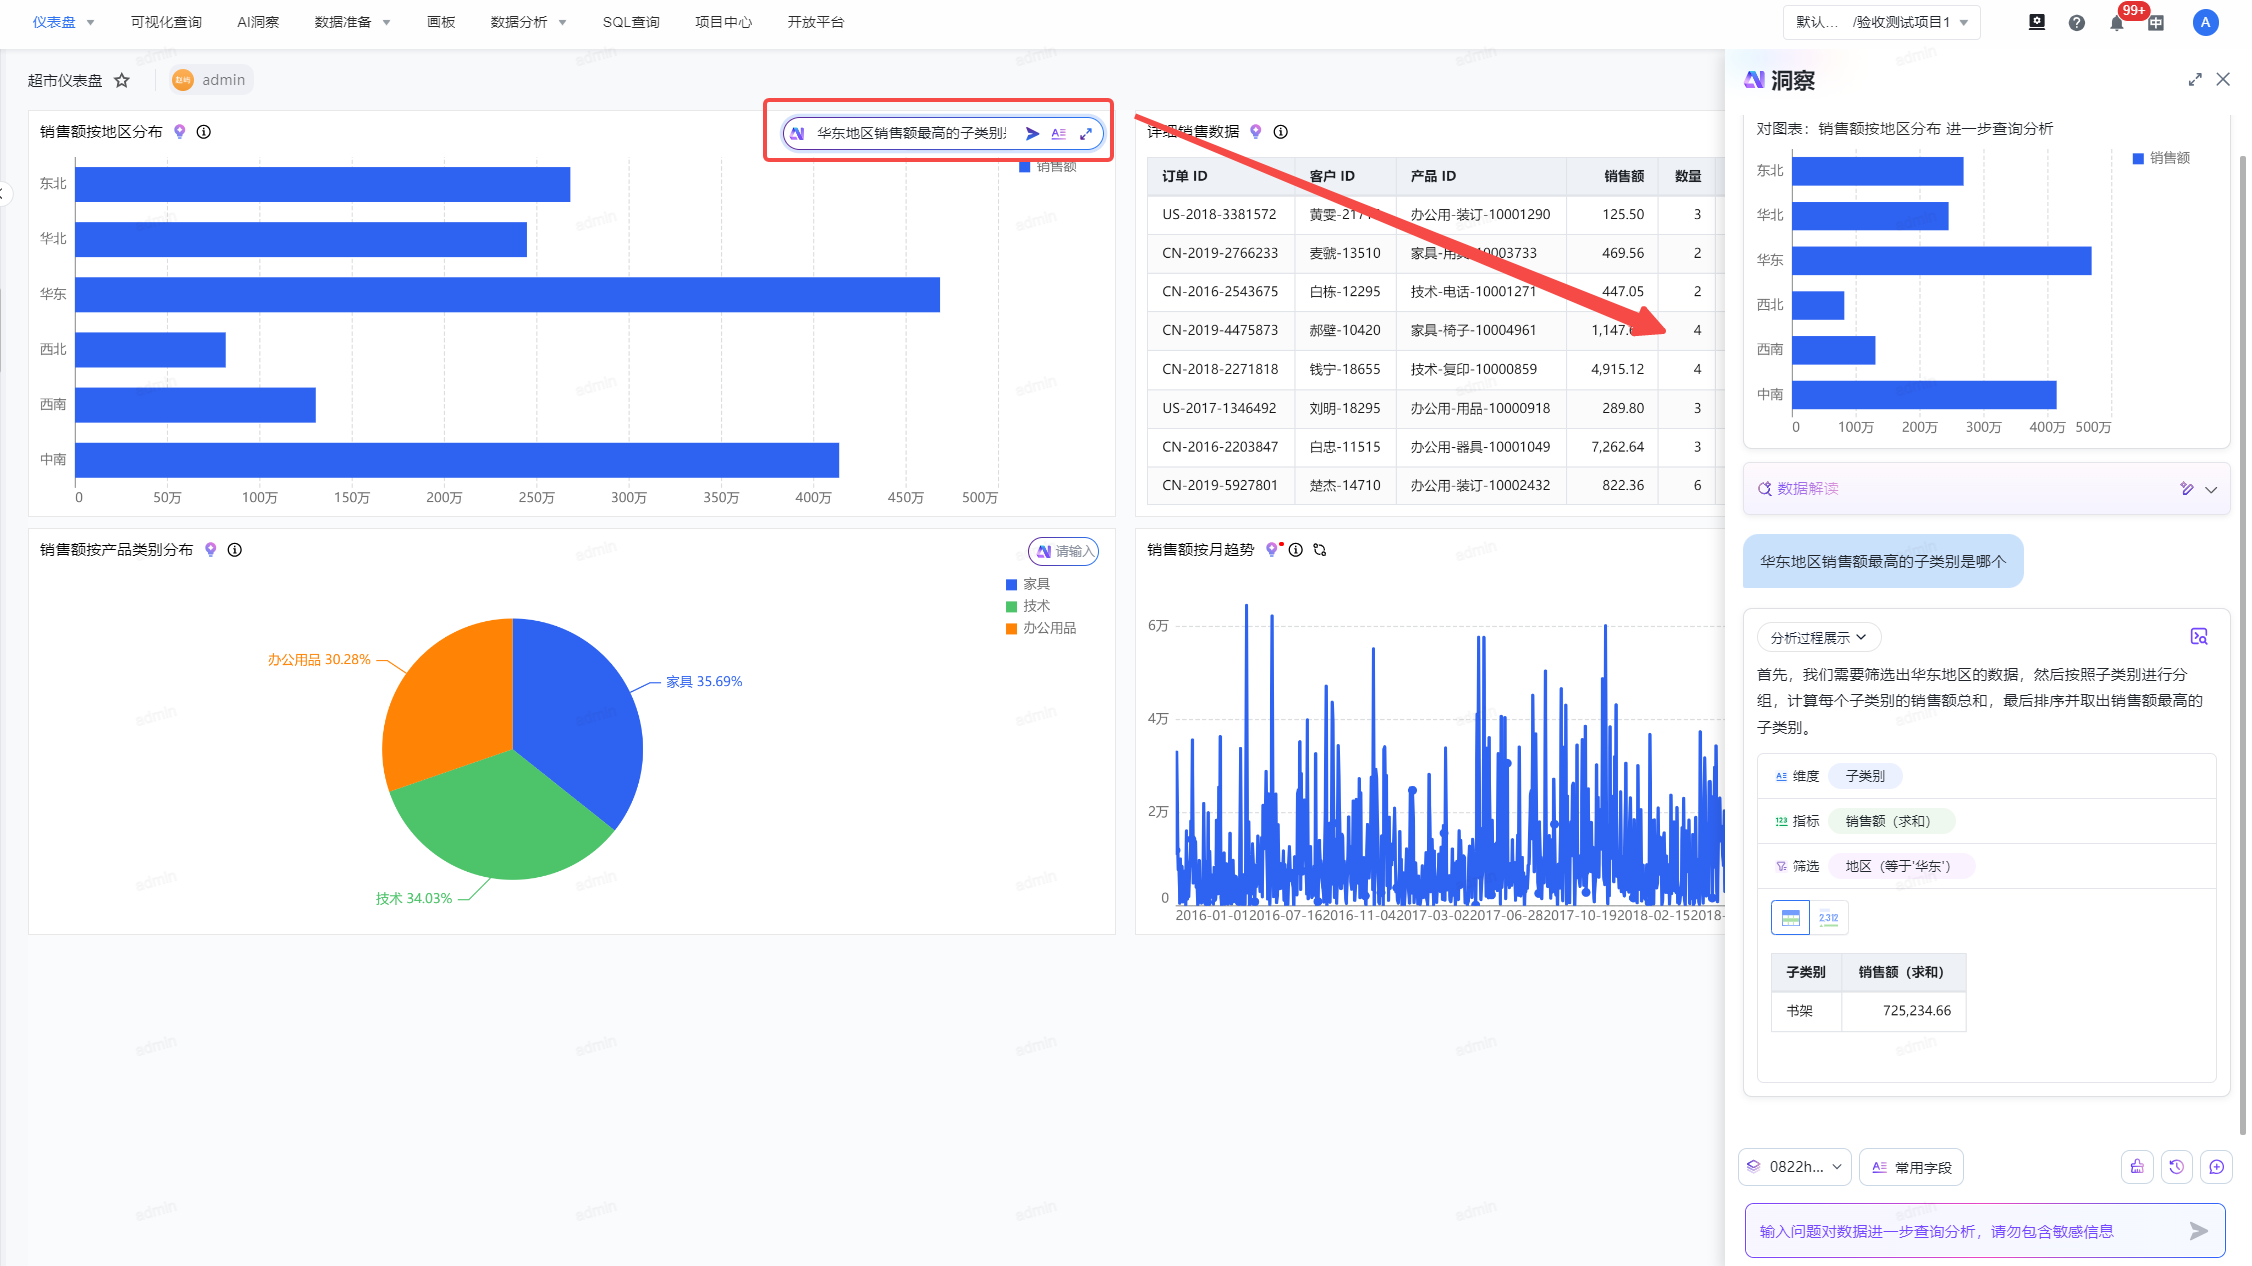
Task: Open the 仪表盘 dropdown in the top menu
Action: point(63,22)
